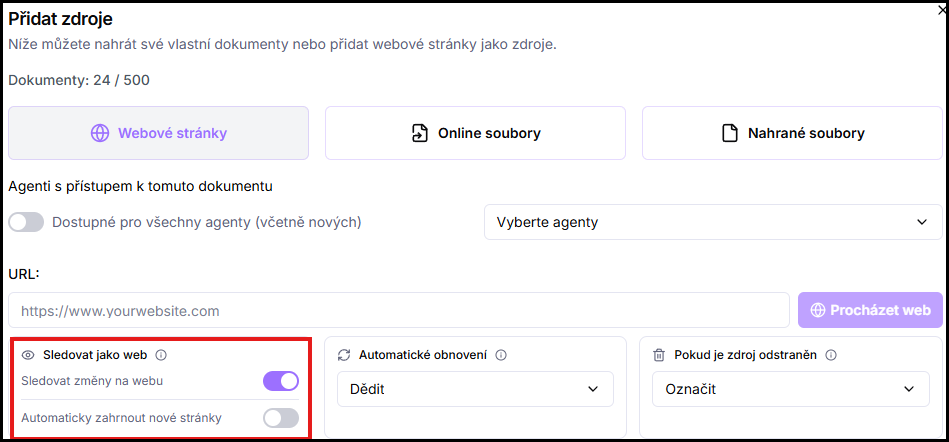The image size is (949, 442).
Task: Click the Procházet web button
Action: [870, 310]
